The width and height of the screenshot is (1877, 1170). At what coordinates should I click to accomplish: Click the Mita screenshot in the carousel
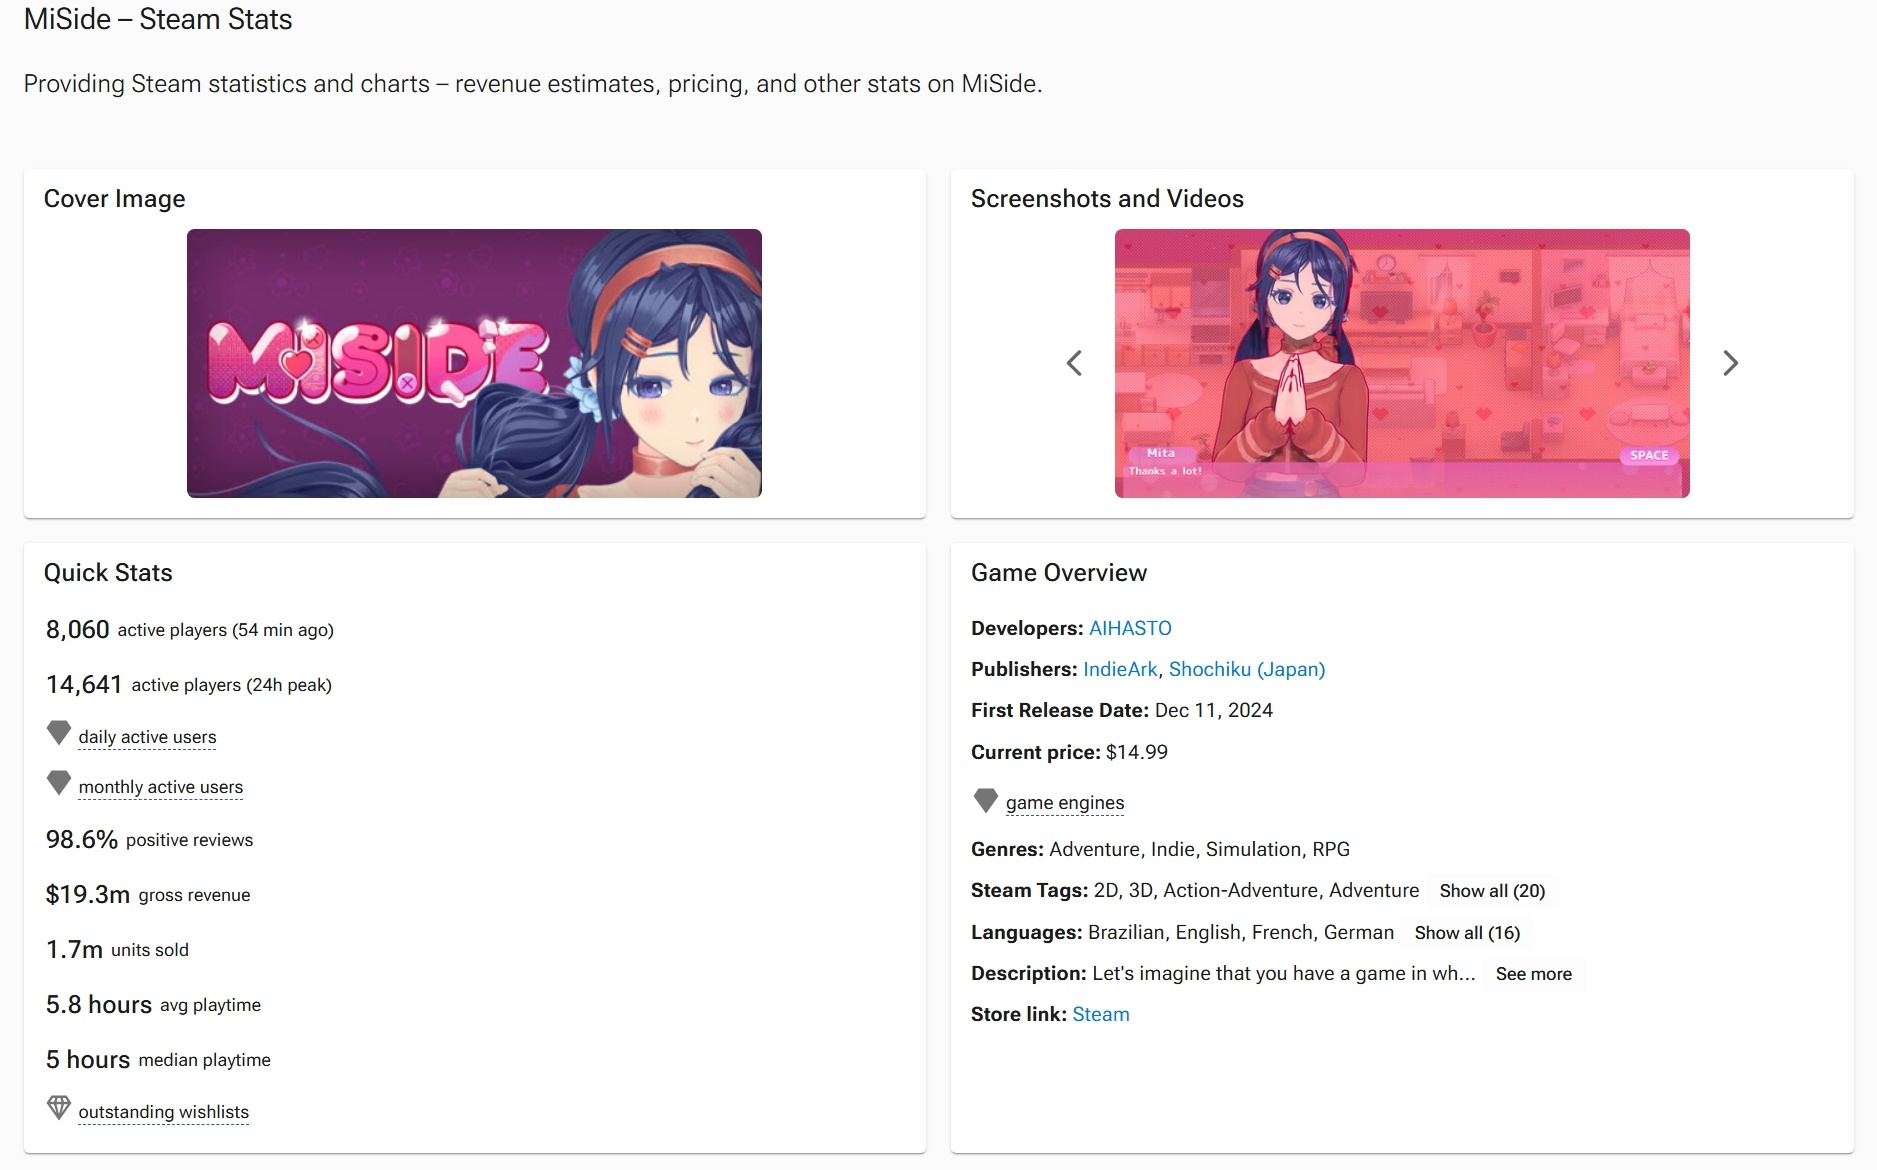(x=1402, y=363)
